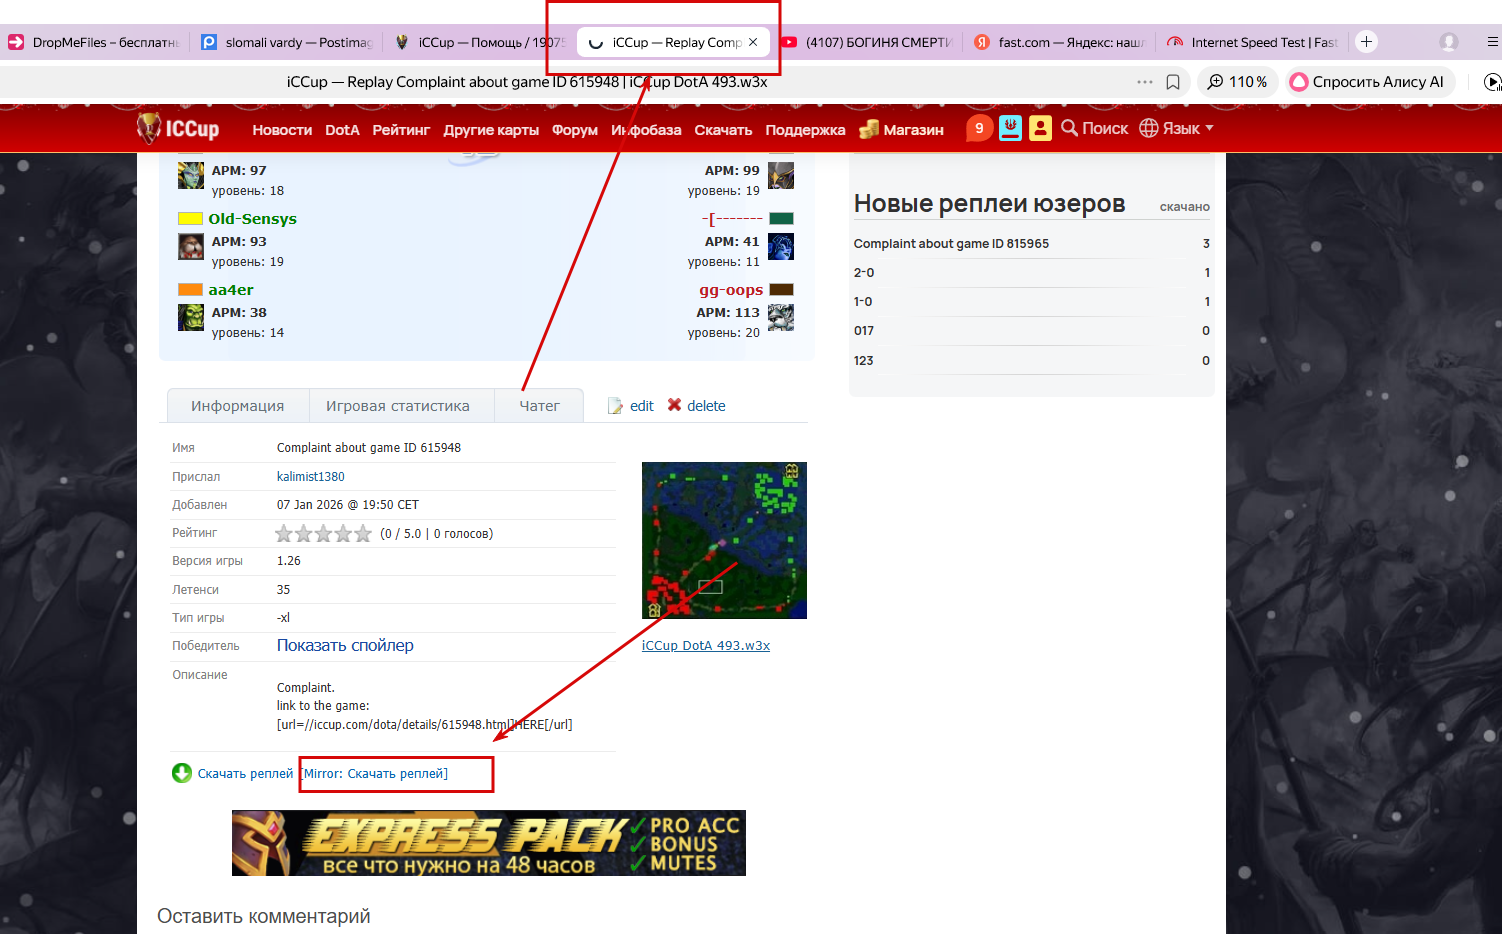Click the red delete cross icon
Screen dimensions: 1502x934
point(674,405)
